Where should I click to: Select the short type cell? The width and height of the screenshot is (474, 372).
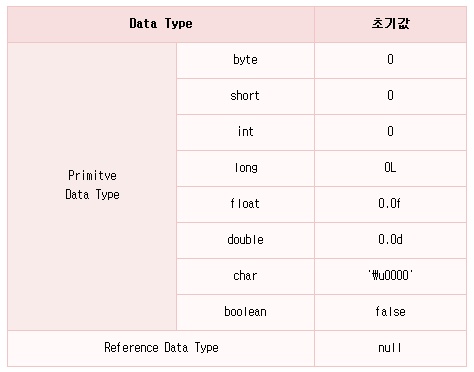pyautogui.click(x=245, y=96)
